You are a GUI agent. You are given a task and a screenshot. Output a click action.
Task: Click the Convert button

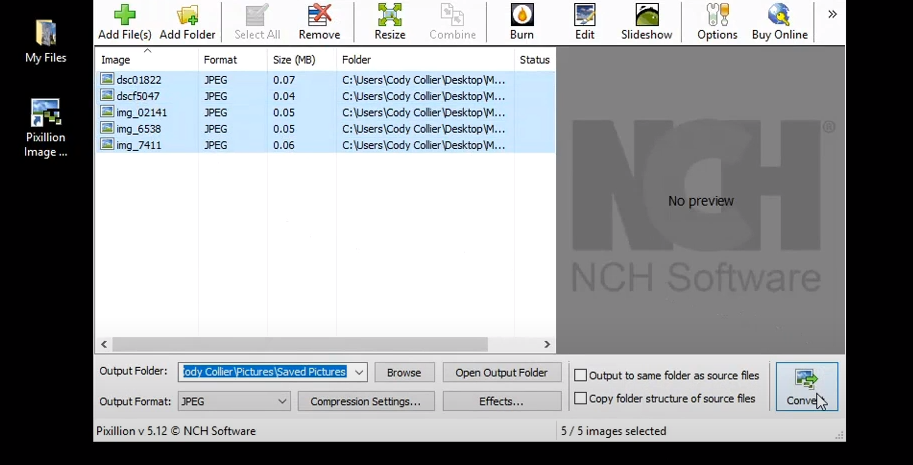tap(806, 386)
